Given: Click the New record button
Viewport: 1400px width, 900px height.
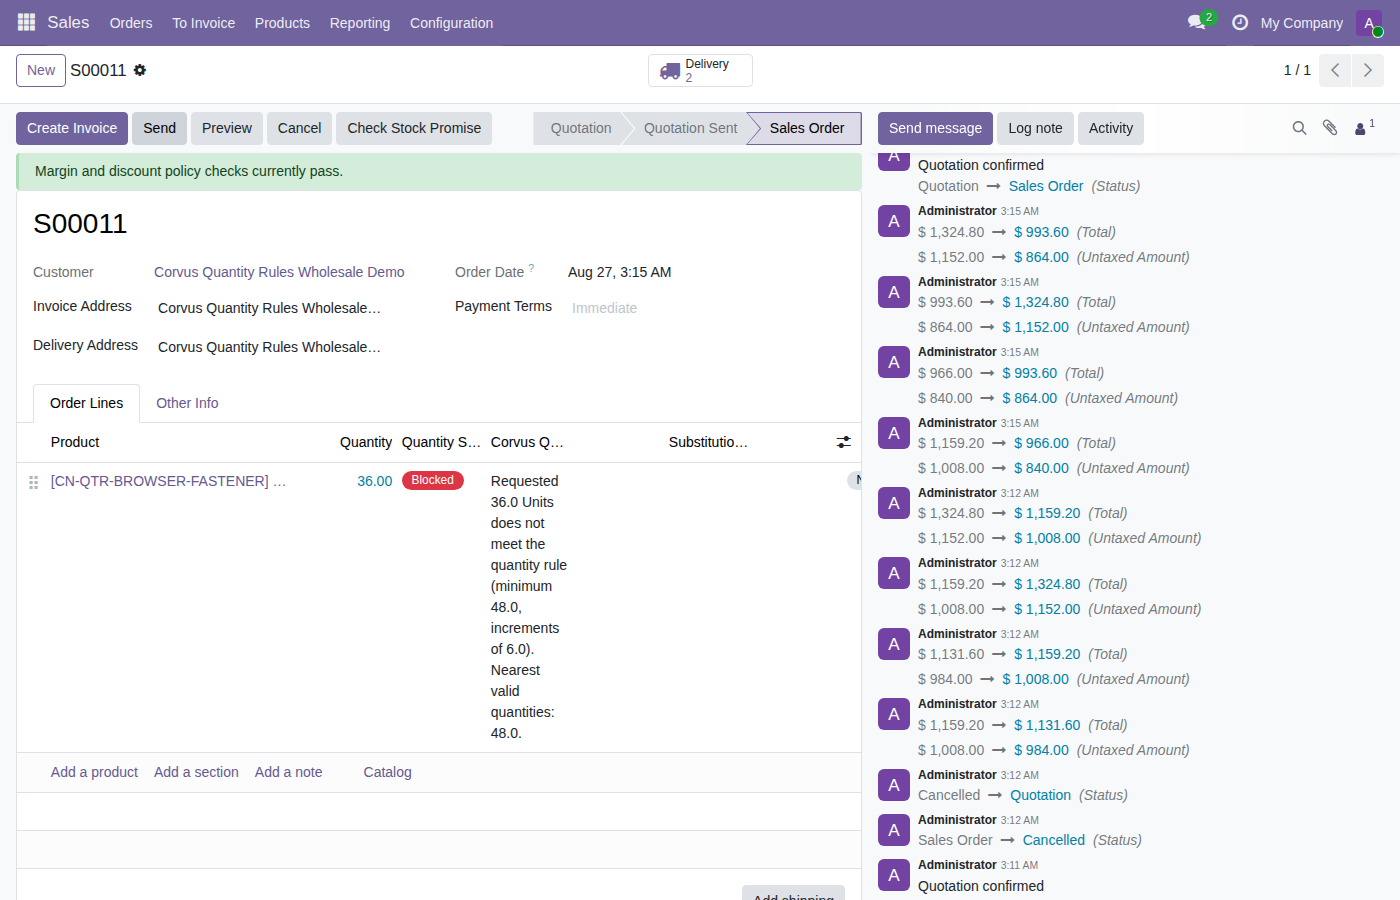Looking at the screenshot, I should [41, 70].
